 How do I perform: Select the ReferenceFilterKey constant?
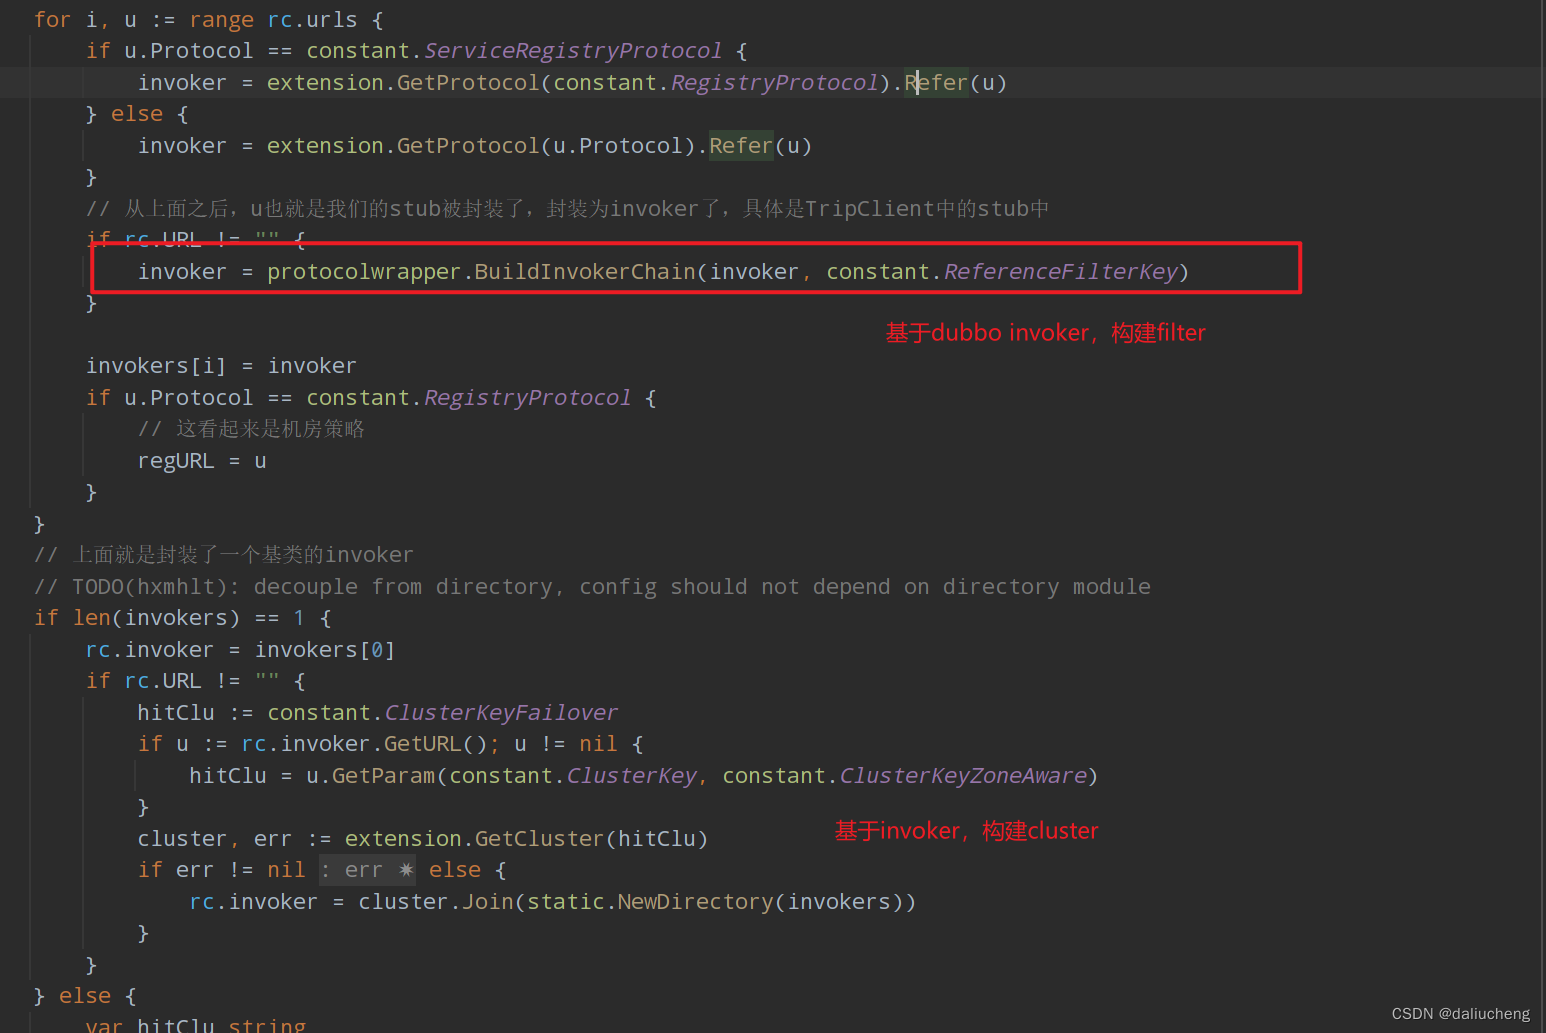[1061, 272]
